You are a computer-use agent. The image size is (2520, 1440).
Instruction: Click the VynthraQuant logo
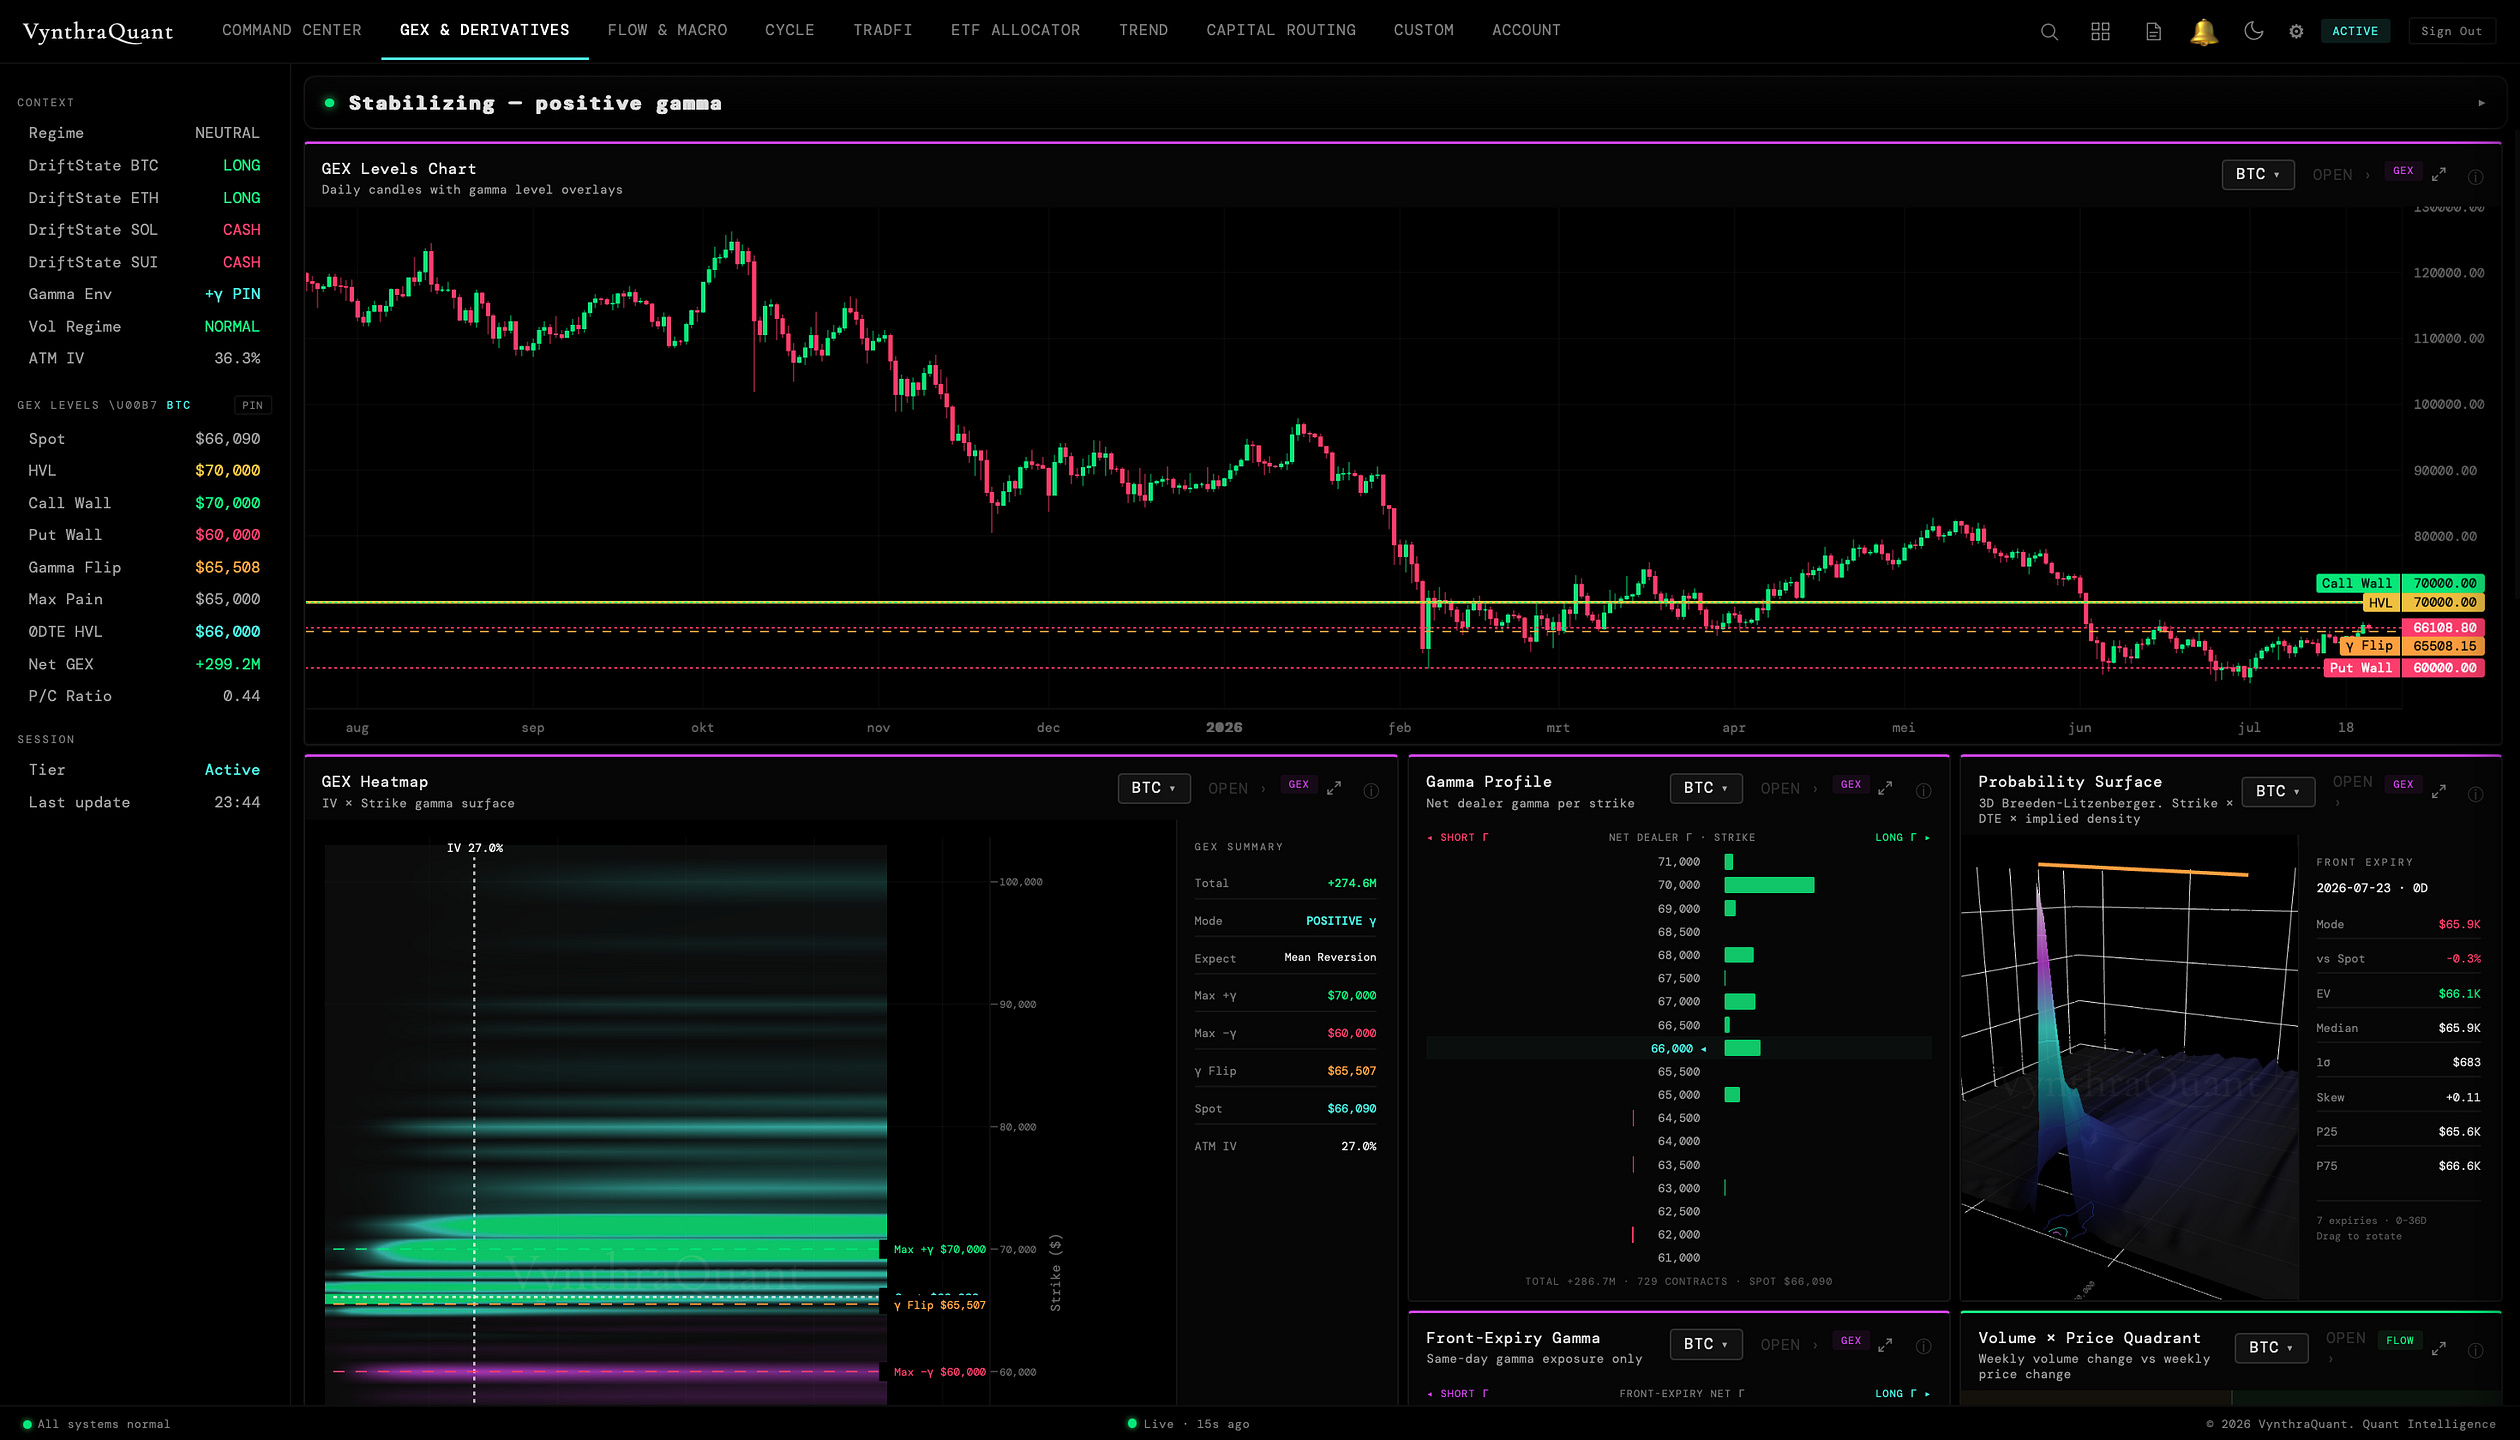pyautogui.click(x=98, y=31)
